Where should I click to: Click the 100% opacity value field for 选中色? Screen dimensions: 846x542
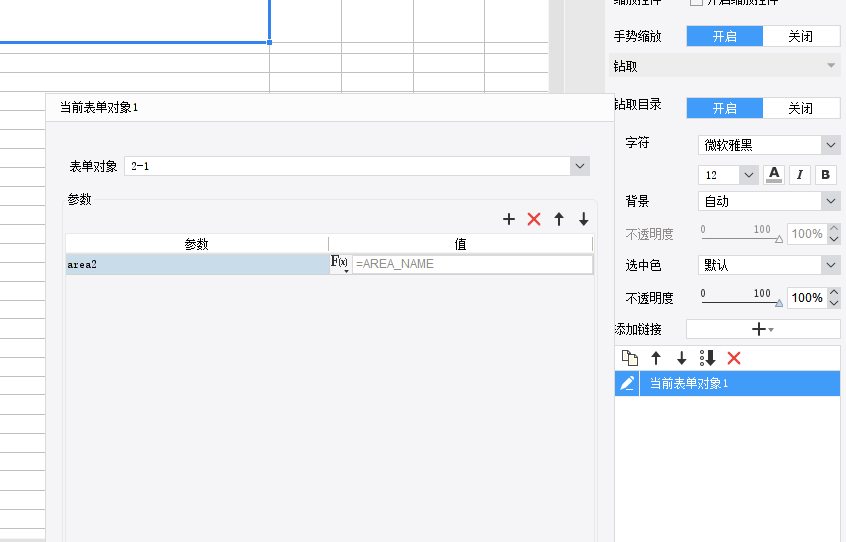pos(807,298)
